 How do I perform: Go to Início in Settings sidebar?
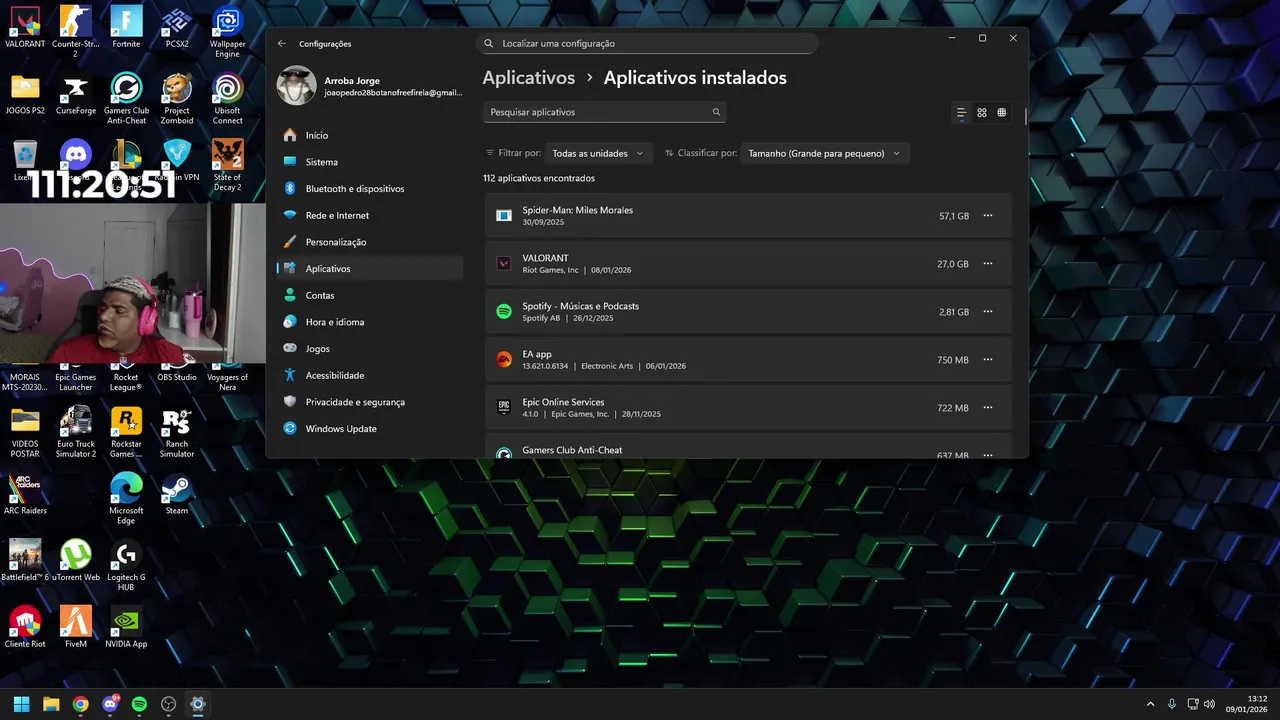369,135
